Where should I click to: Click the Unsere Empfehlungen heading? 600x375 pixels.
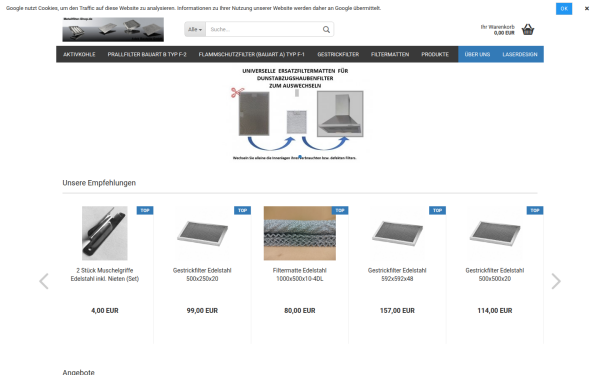(x=99, y=183)
